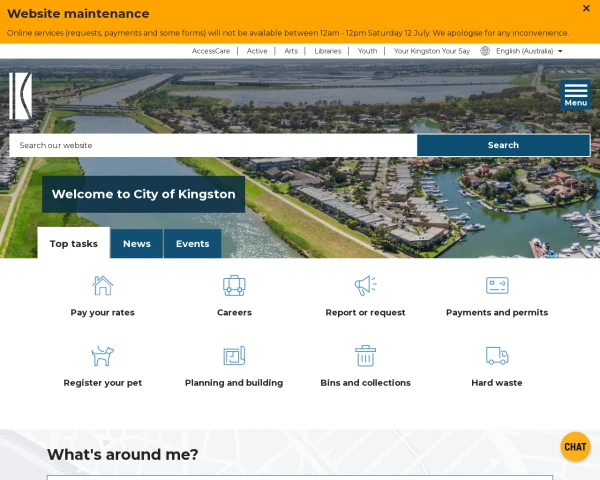The image size is (600, 480).
Task: Click the Planning and building label
Action: (234, 383)
